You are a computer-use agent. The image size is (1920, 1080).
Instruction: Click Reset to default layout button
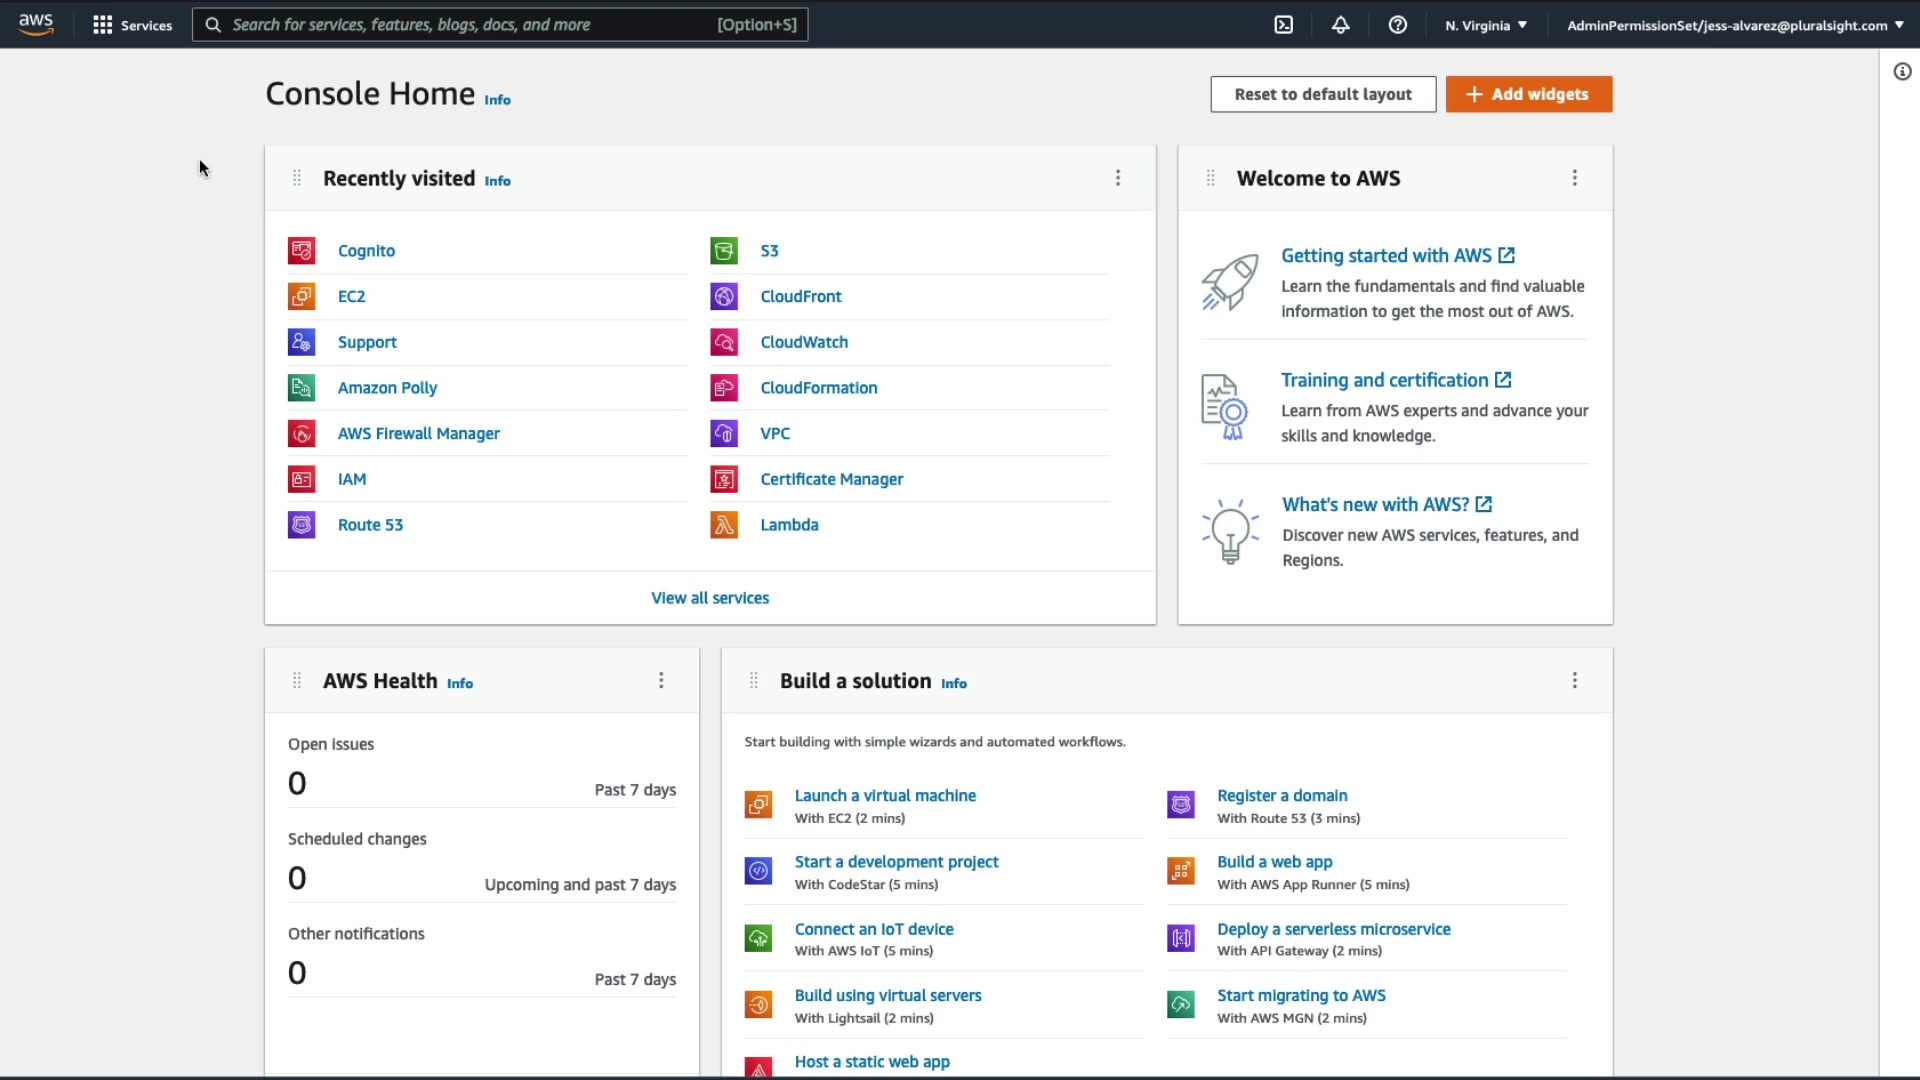1323,94
